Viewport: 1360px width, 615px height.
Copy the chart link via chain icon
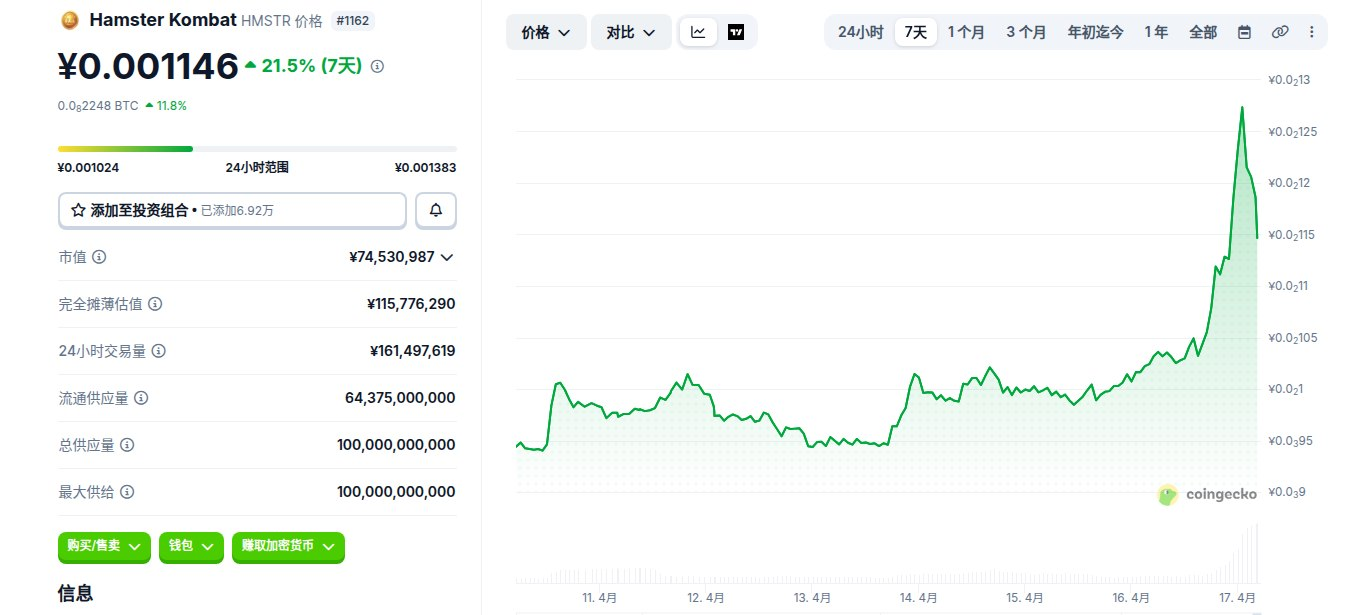(x=1279, y=32)
